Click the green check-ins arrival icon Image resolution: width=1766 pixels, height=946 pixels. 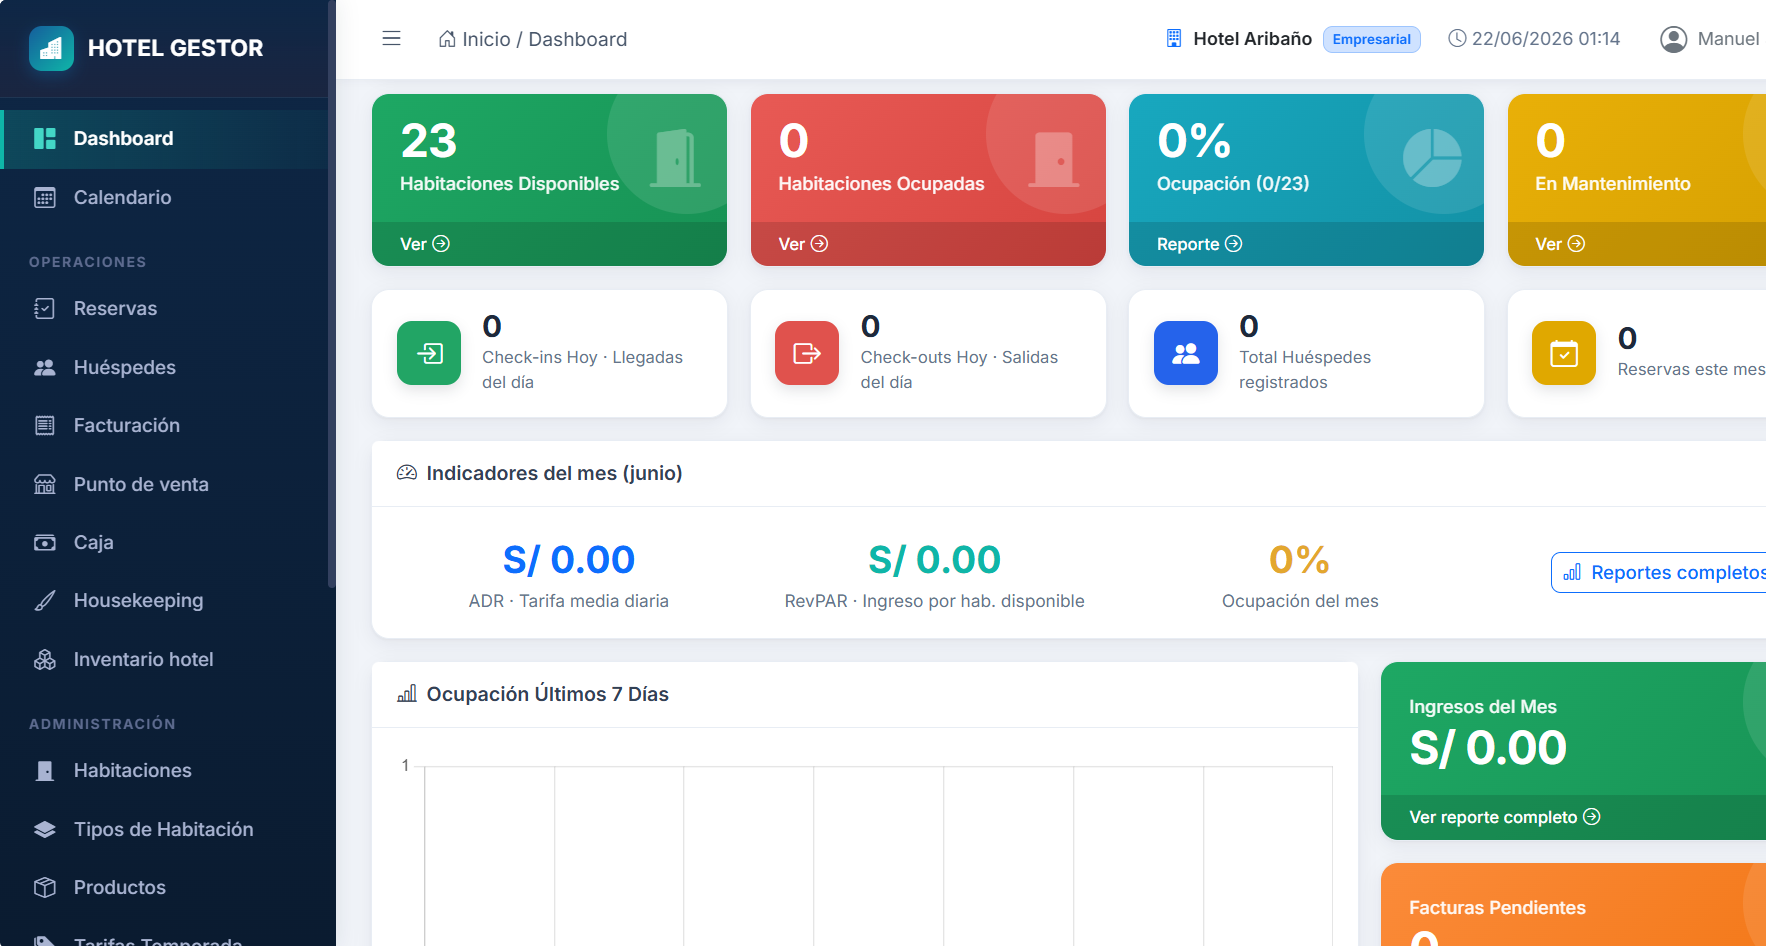coord(429,353)
